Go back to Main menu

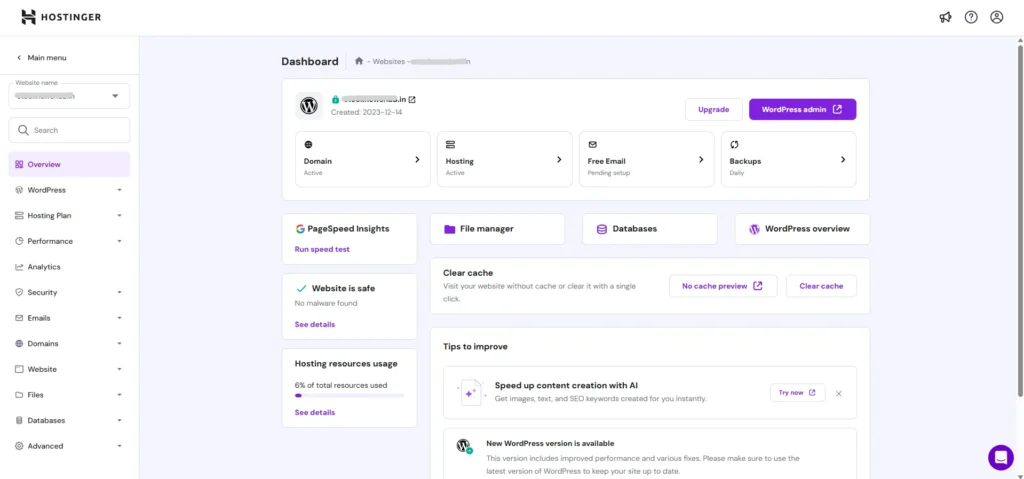click(x=41, y=58)
